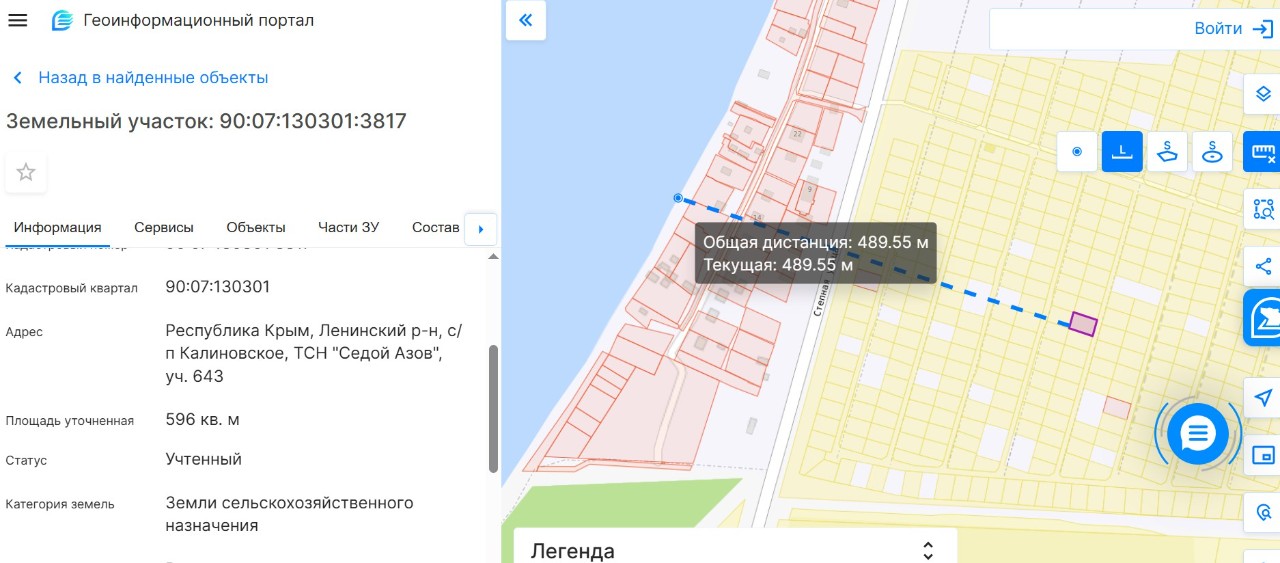Switch to the Части ЗУ tab

tap(349, 227)
